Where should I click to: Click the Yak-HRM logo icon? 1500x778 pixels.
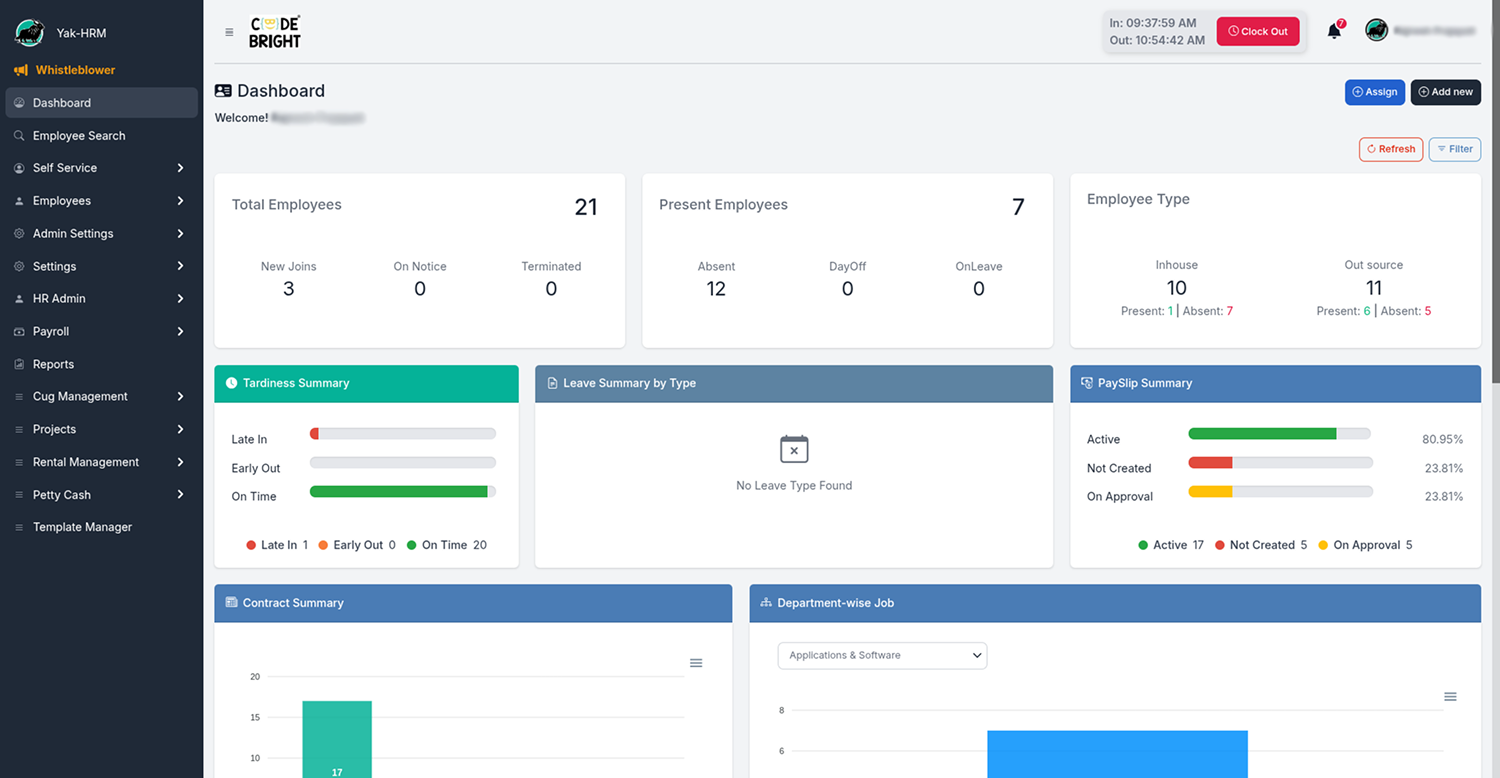[29, 33]
